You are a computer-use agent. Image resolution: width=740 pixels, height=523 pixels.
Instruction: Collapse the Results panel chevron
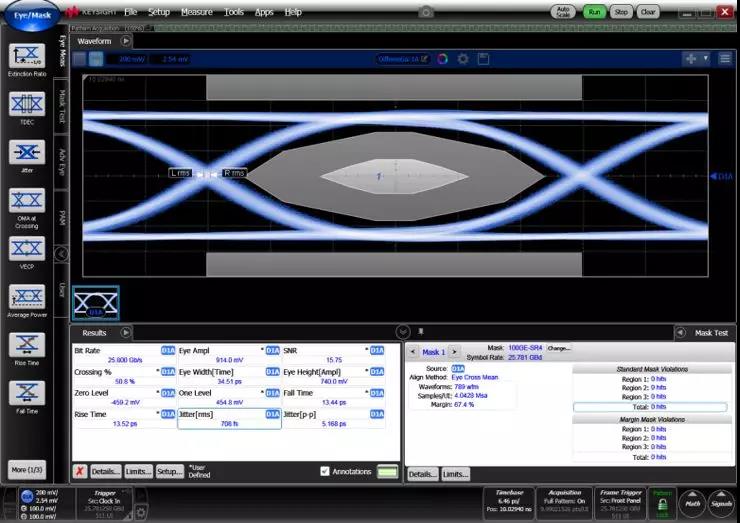(403, 332)
